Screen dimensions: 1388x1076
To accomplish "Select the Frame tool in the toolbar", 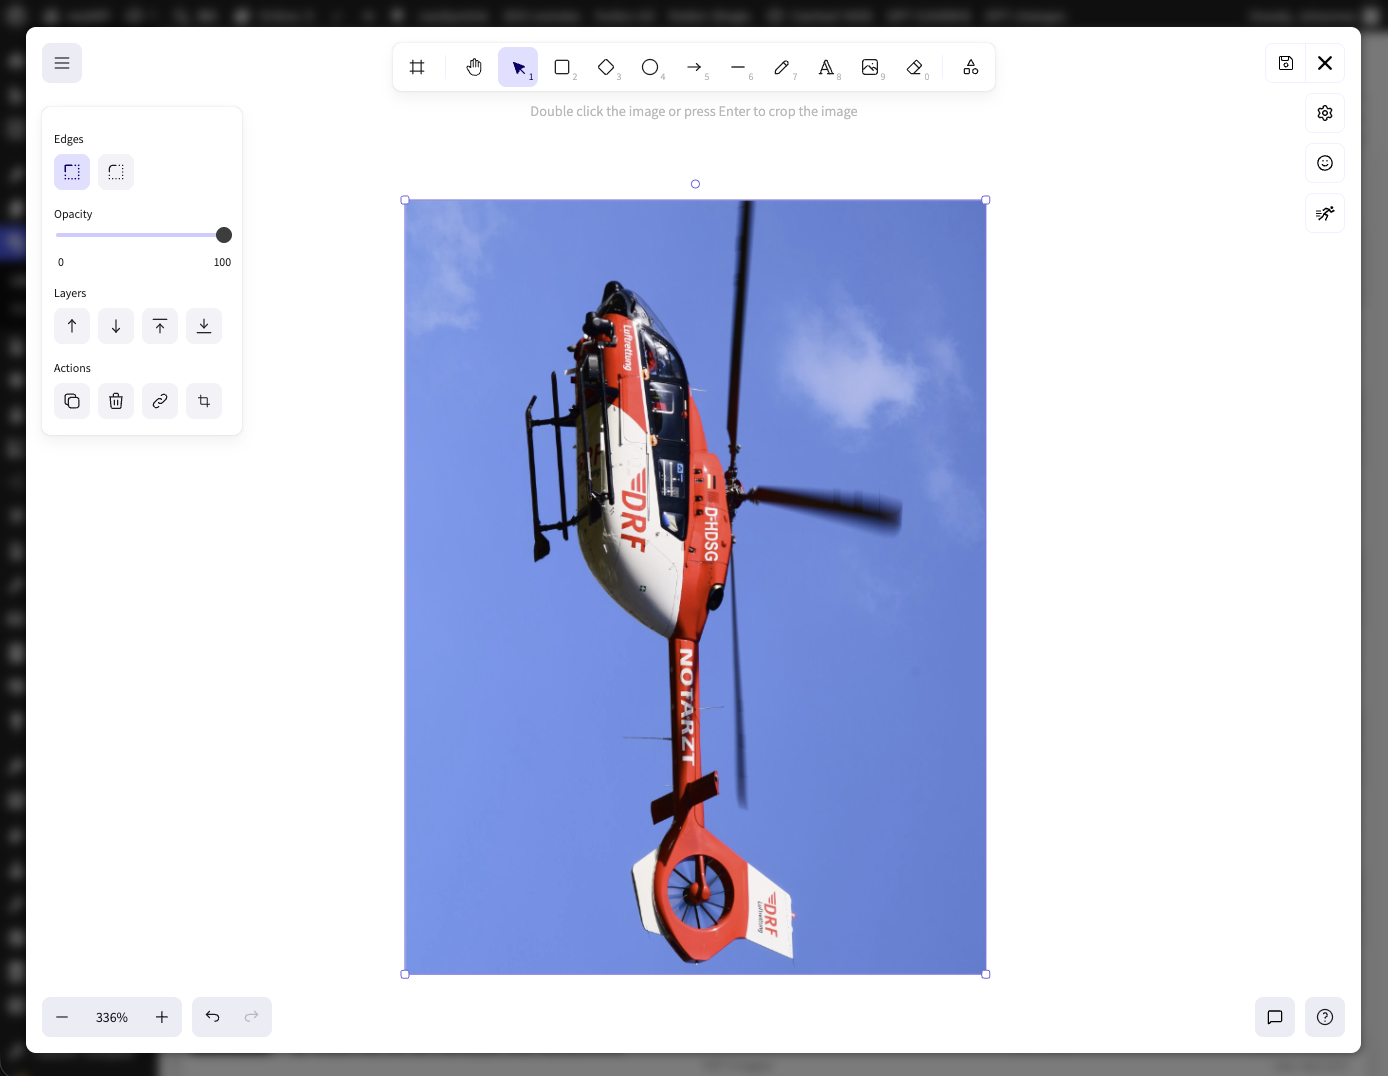I will [x=417, y=67].
